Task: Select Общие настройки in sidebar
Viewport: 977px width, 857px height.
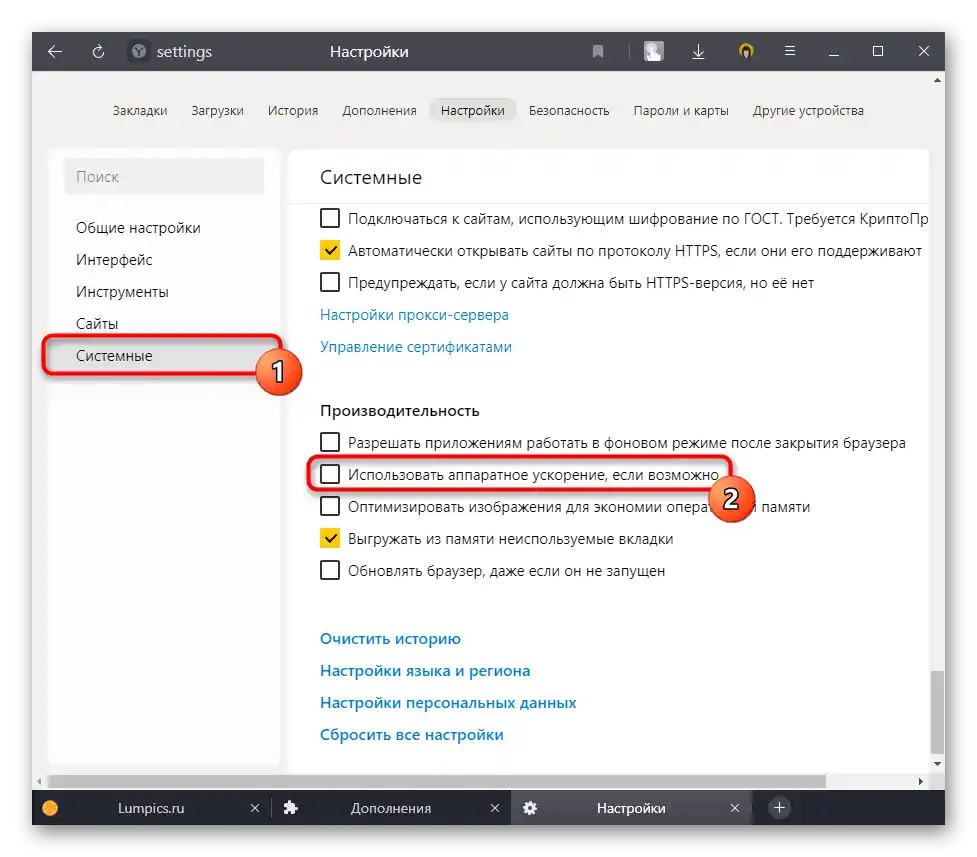Action: (x=138, y=227)
